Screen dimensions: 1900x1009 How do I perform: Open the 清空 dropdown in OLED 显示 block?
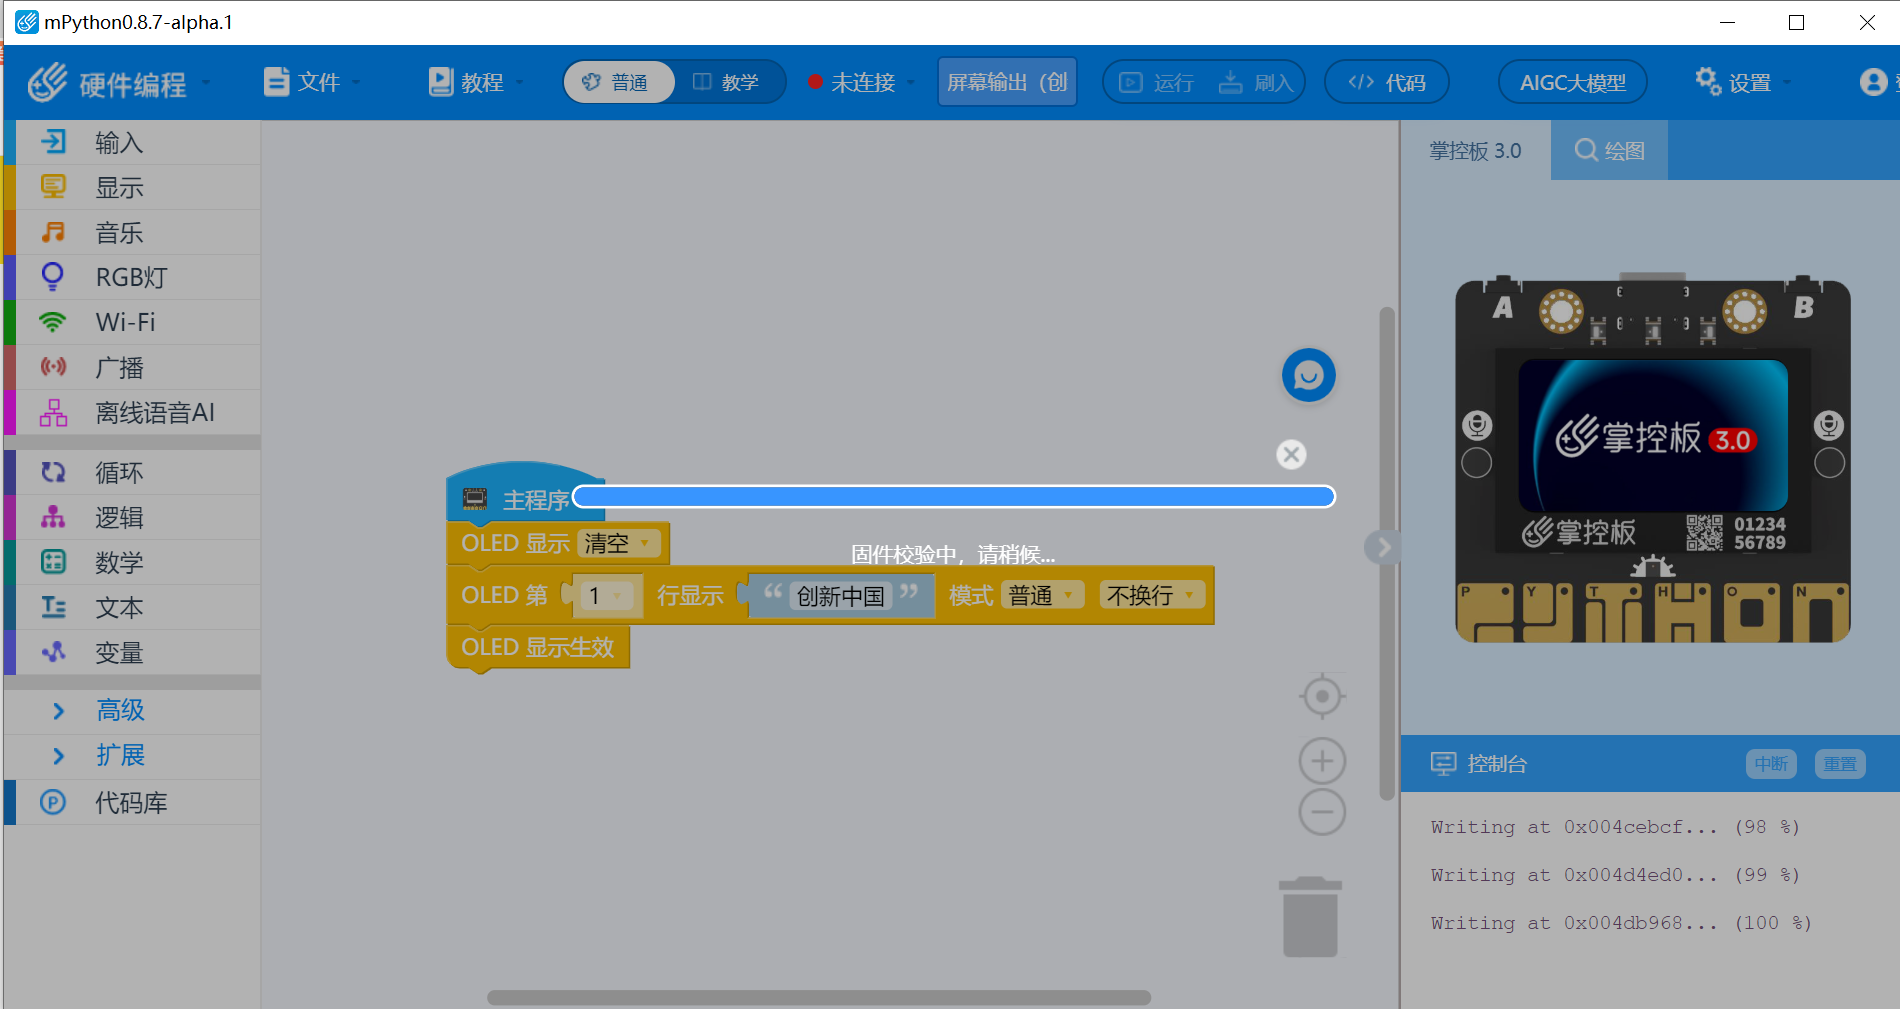click(619, 543)
